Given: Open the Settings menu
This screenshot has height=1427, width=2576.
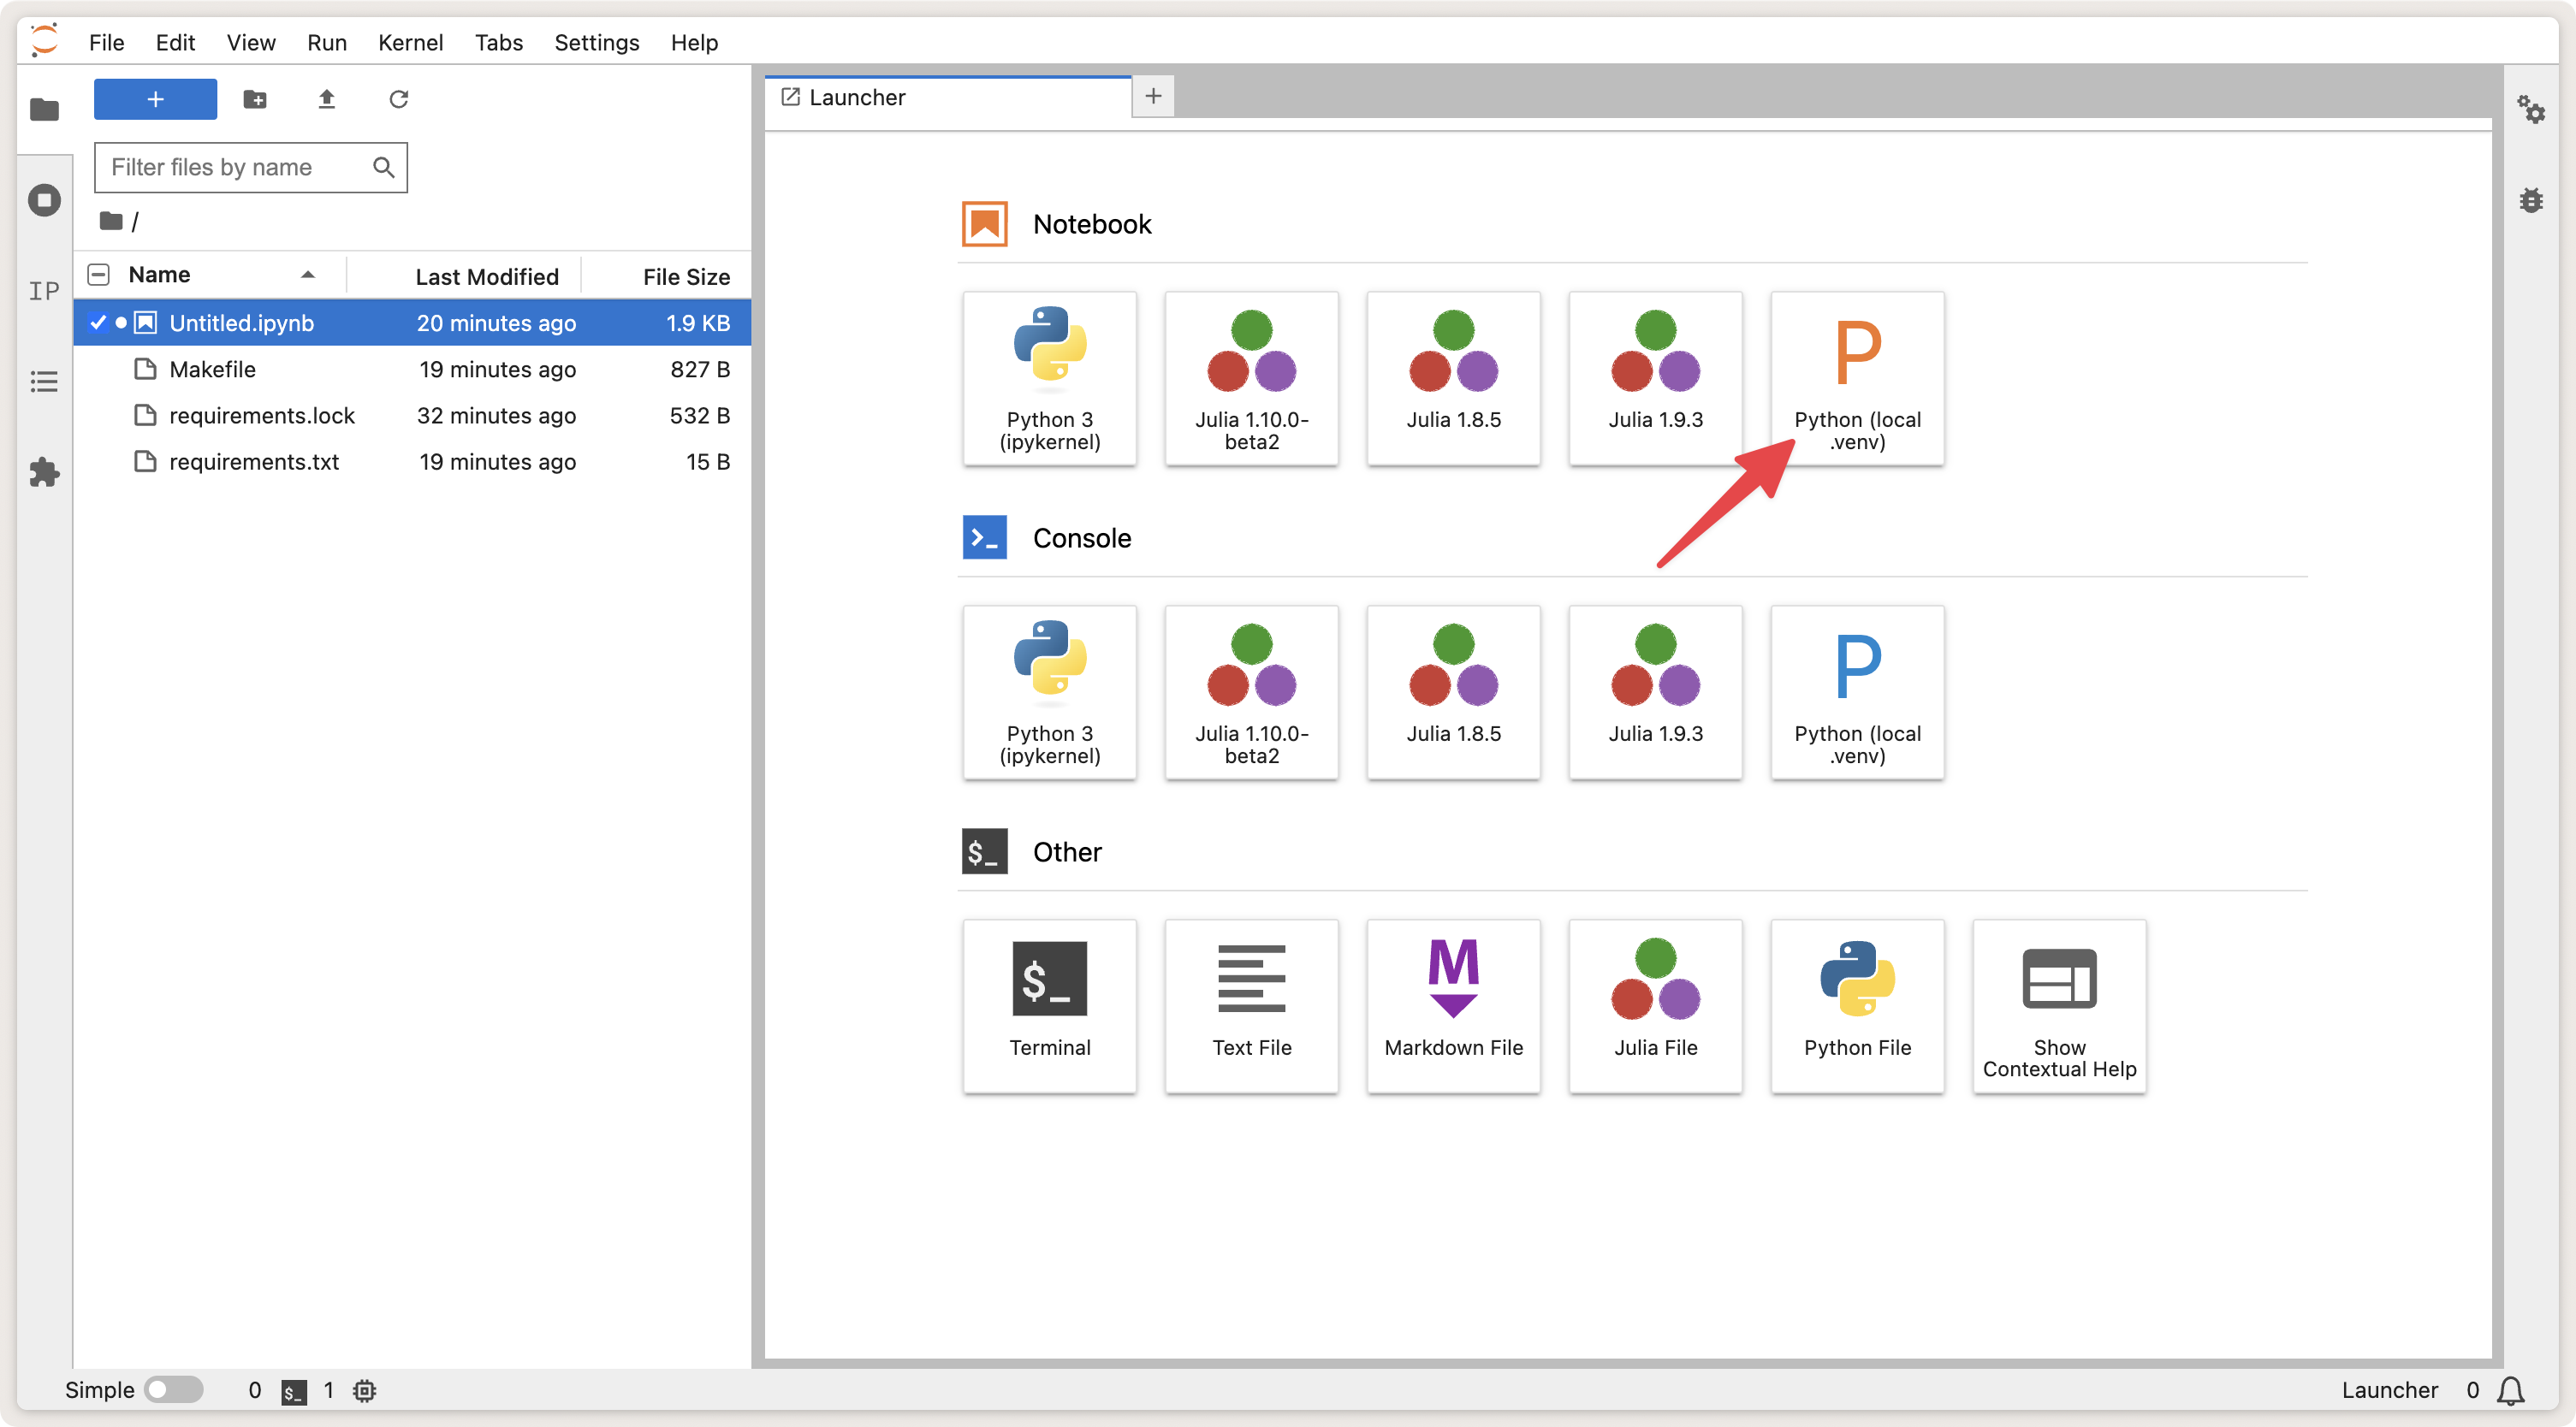Looking at the screenshot, I should [x=596, y=42].
